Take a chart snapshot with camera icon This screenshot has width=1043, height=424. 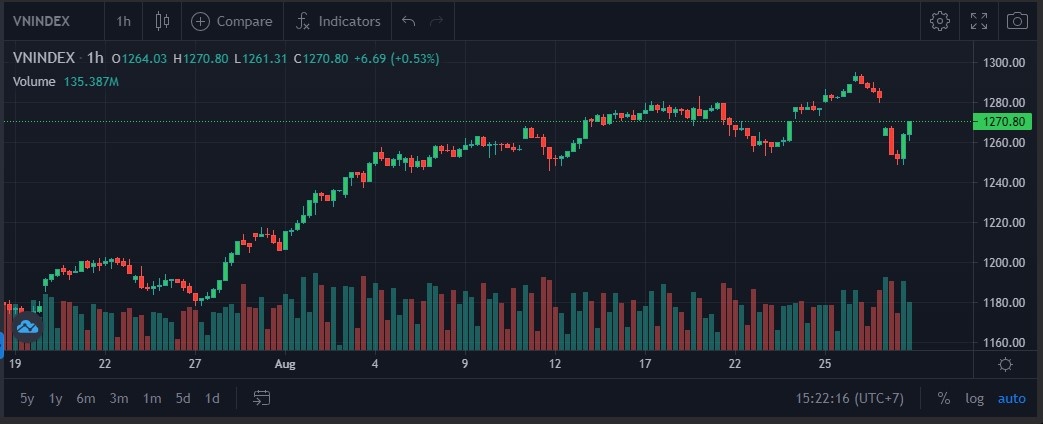pyautogui.click(x=1017, y=21)
